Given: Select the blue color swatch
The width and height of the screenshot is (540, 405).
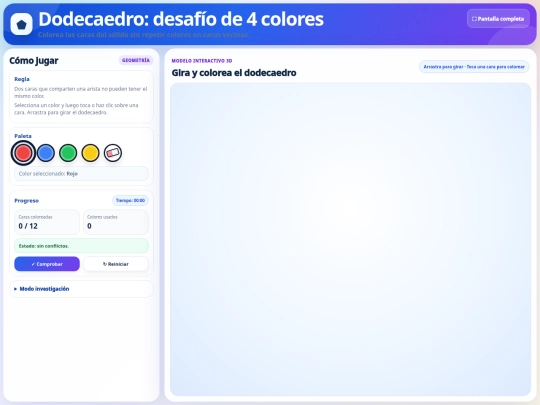Looking at the screenshot, I should pyautogui.click(x=45, y=153).
